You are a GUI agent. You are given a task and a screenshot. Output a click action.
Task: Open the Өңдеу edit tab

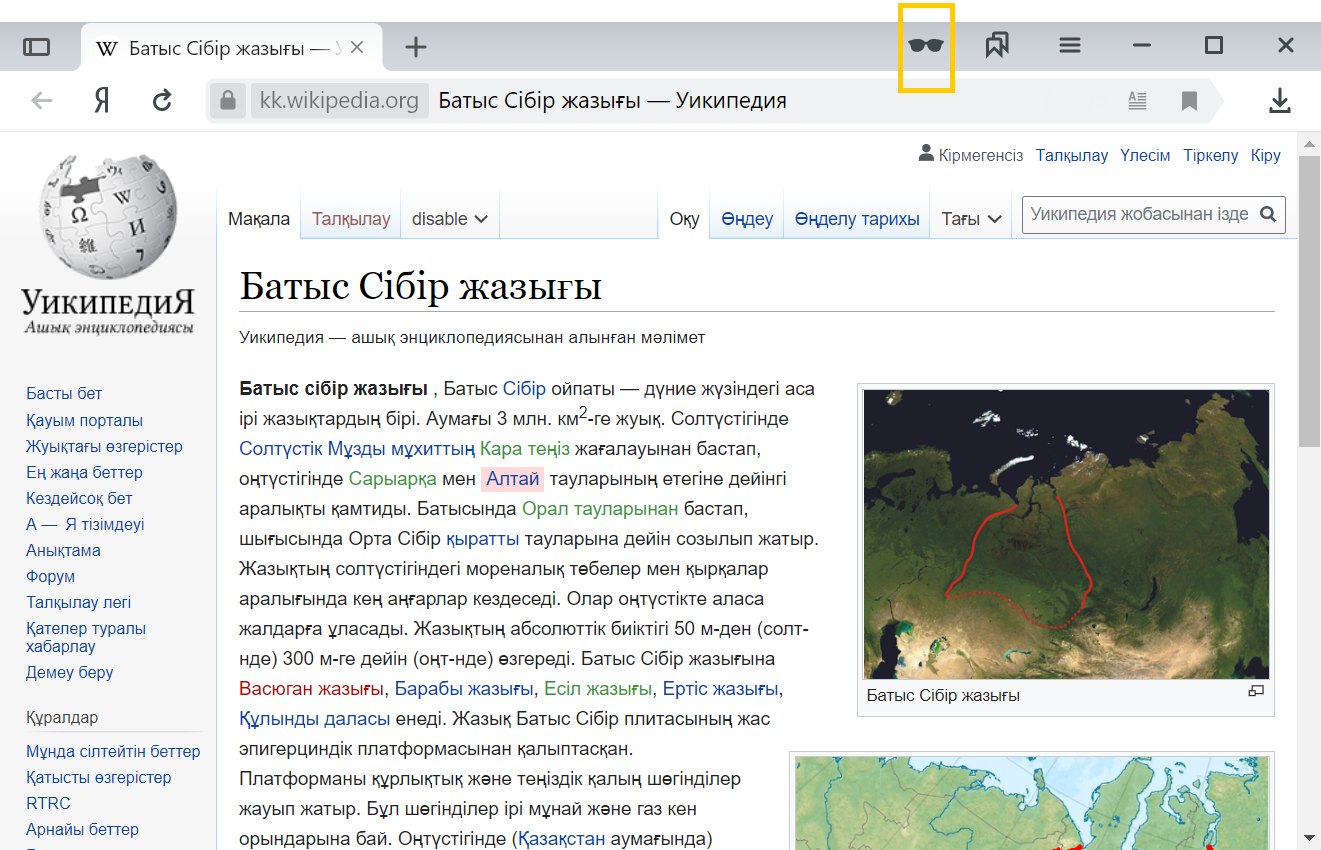coord(747,219)
